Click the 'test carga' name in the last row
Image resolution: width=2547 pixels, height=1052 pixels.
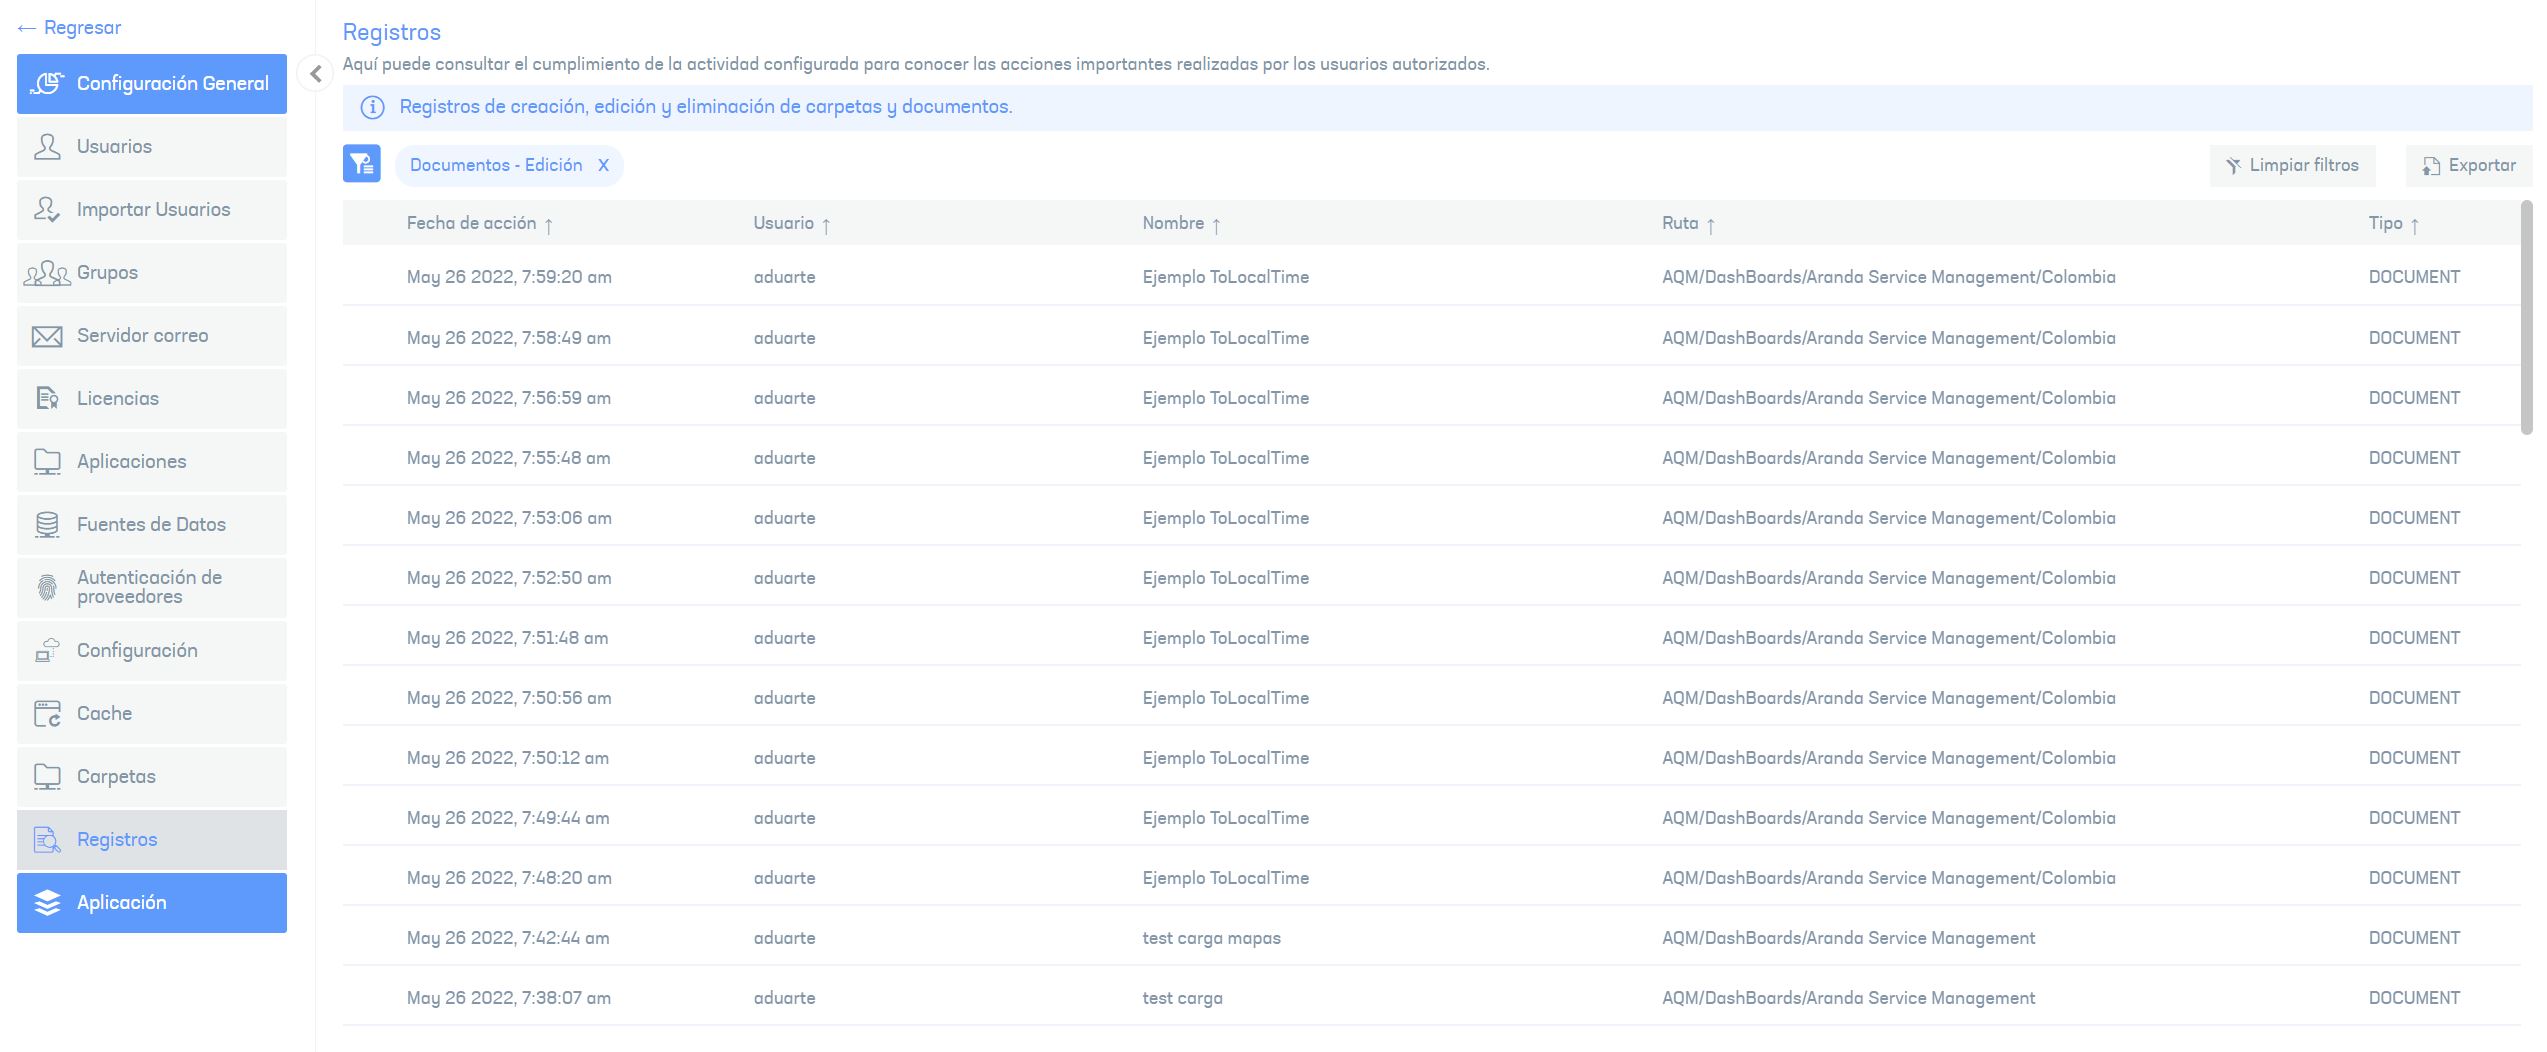coord(1183,998)
